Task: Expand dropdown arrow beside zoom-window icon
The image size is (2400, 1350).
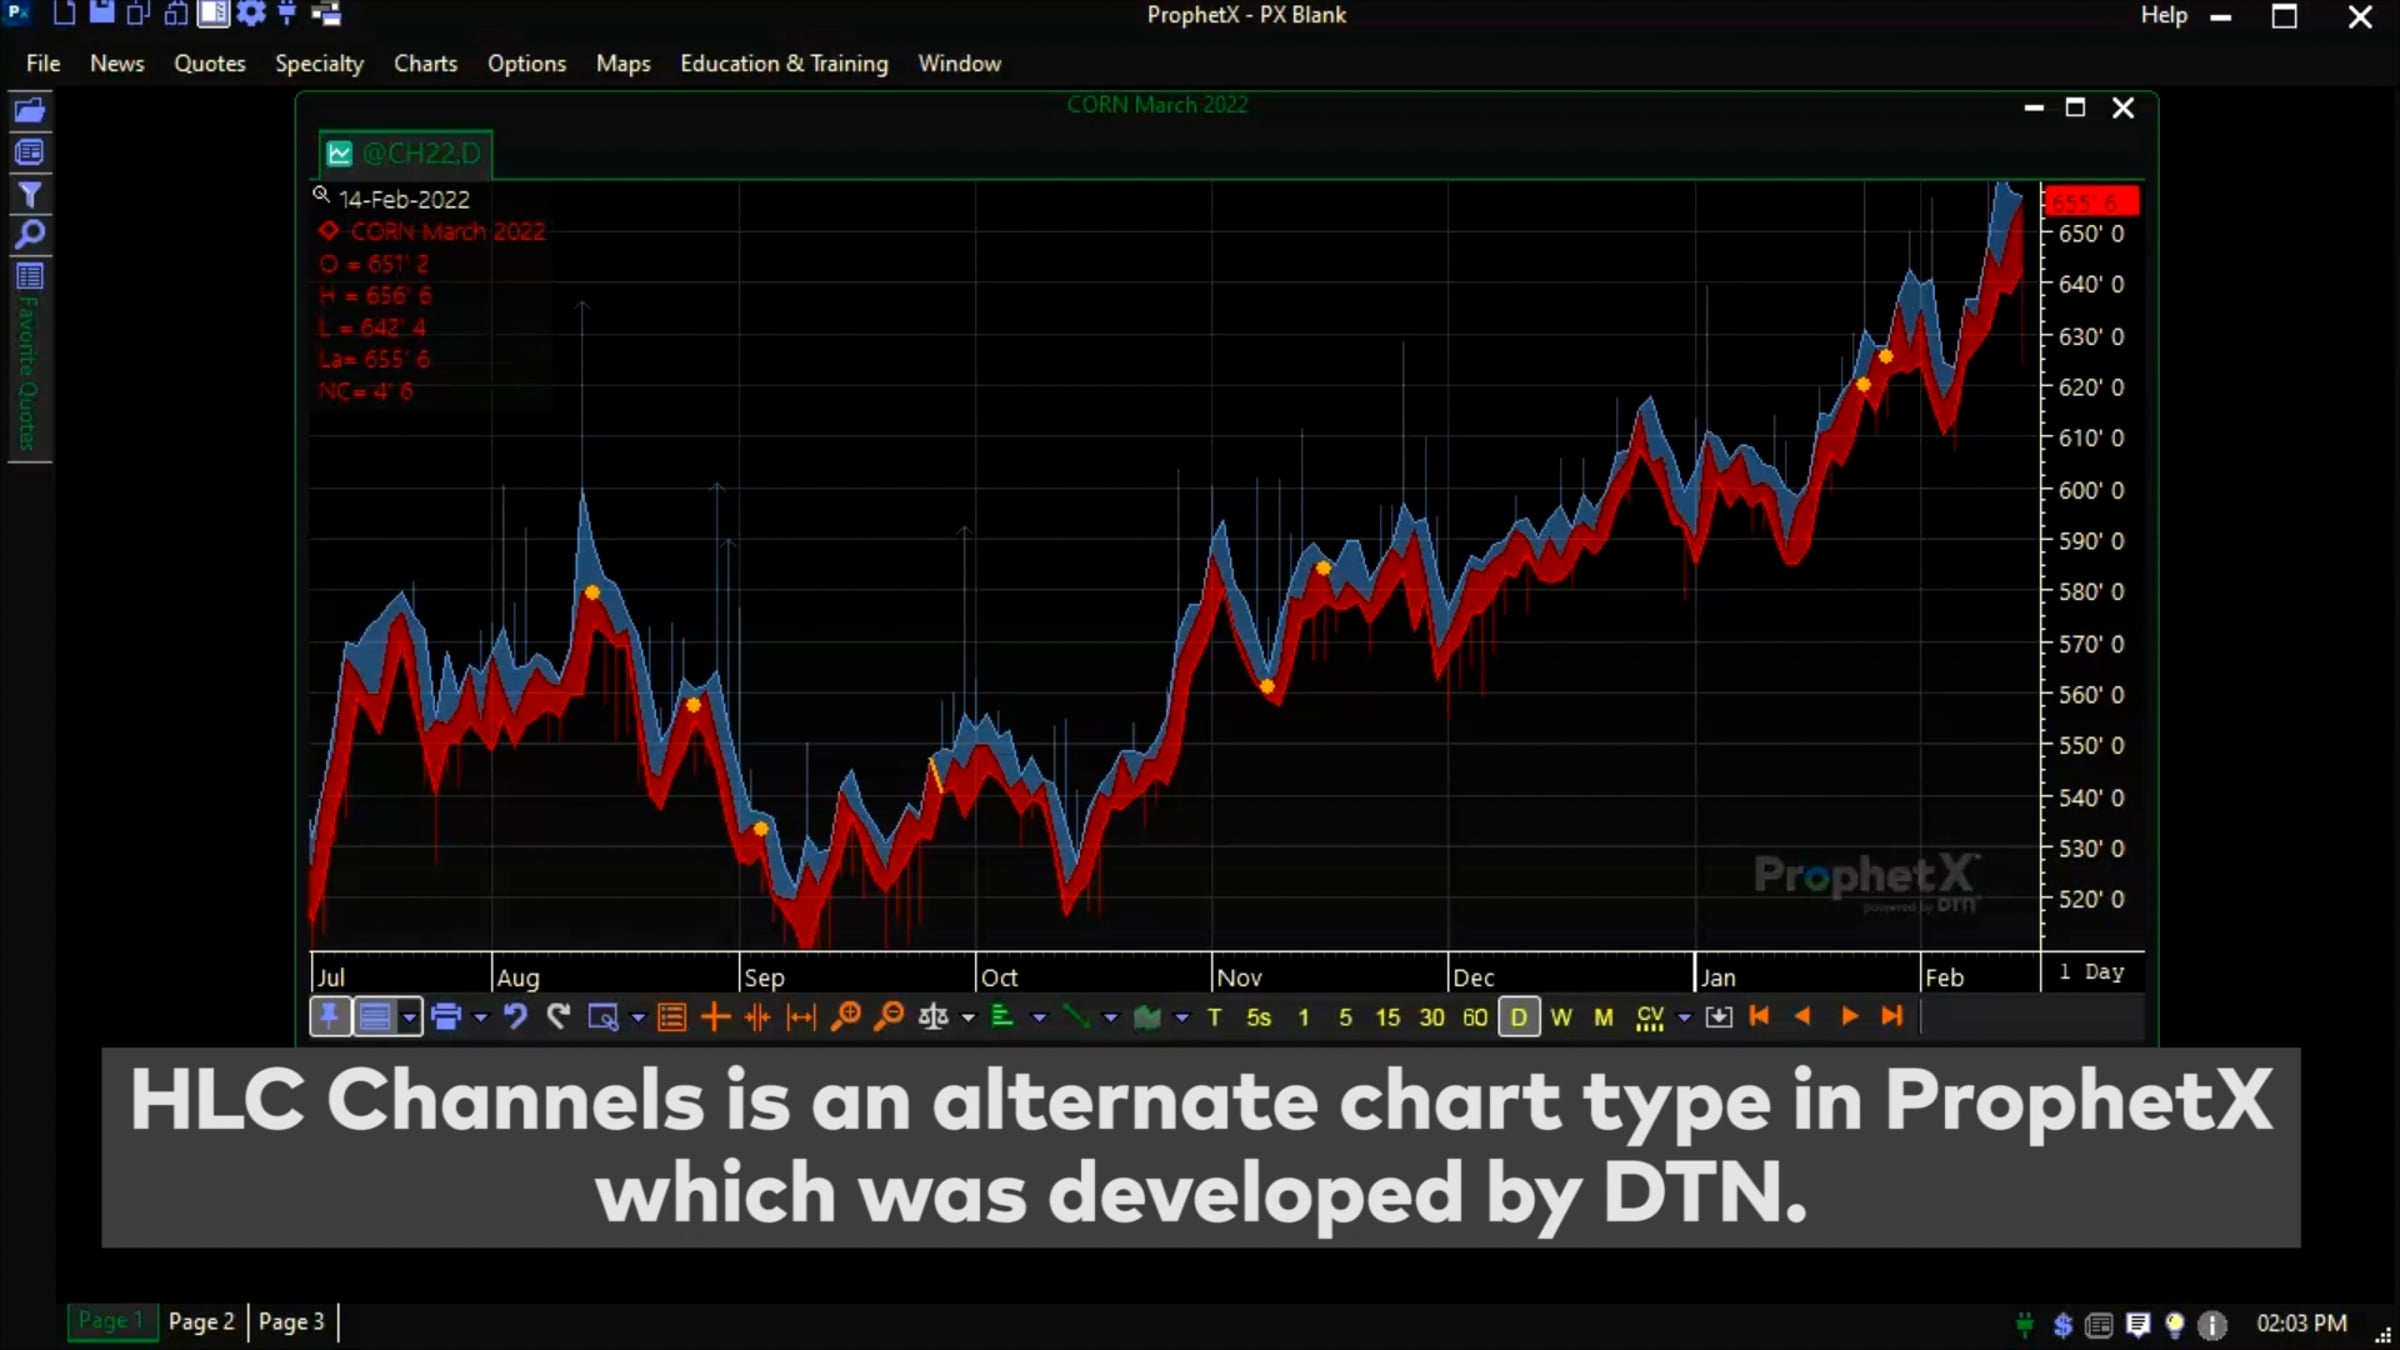Action: pyautogui.click(x=638, y=1018)
